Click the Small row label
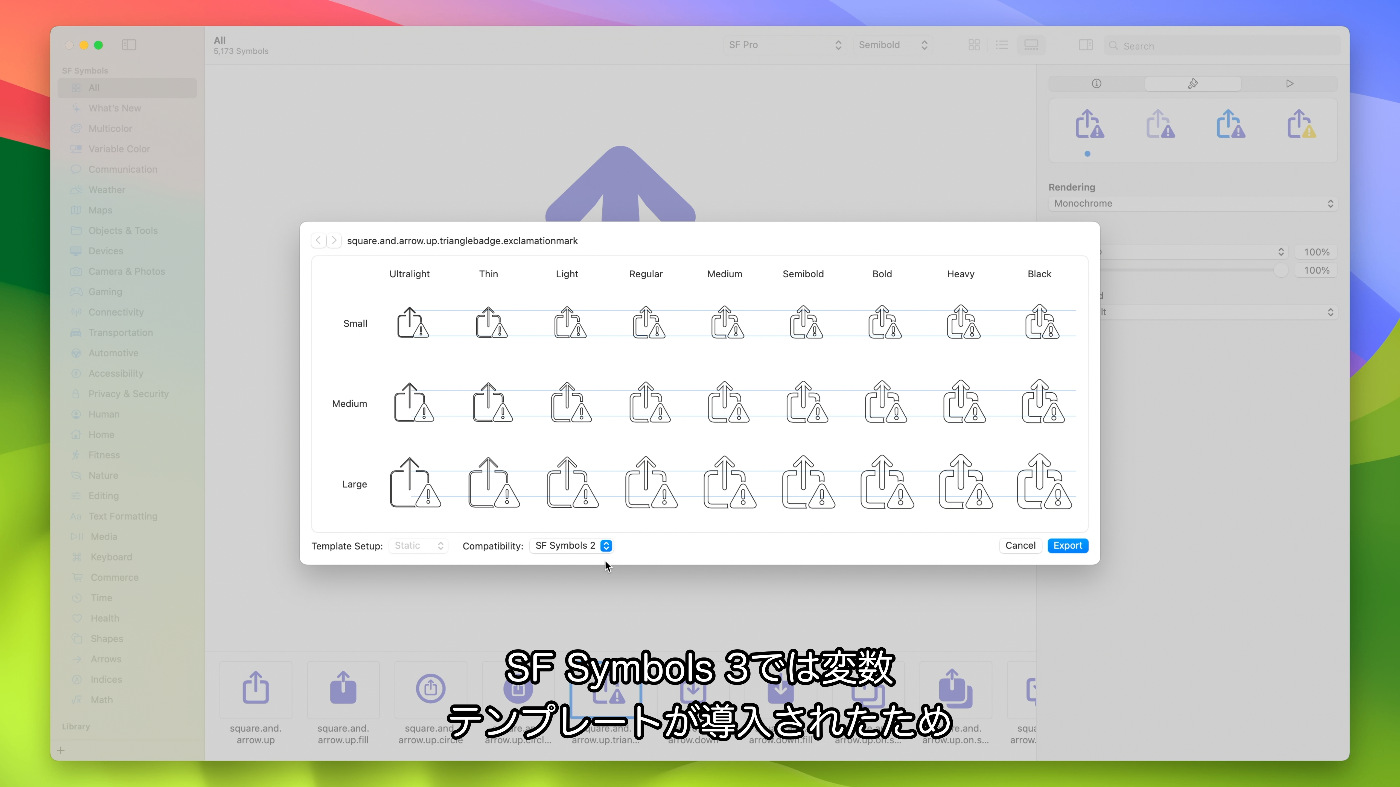The height and width of the screenshot is (787, 1400). 356,324
